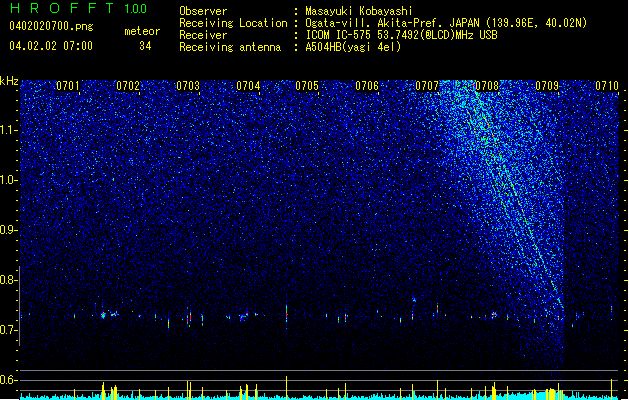This screenshot has height=400, width=629.
Task: Click the 0.8 kHz axis label
Action: click(9, 280)
